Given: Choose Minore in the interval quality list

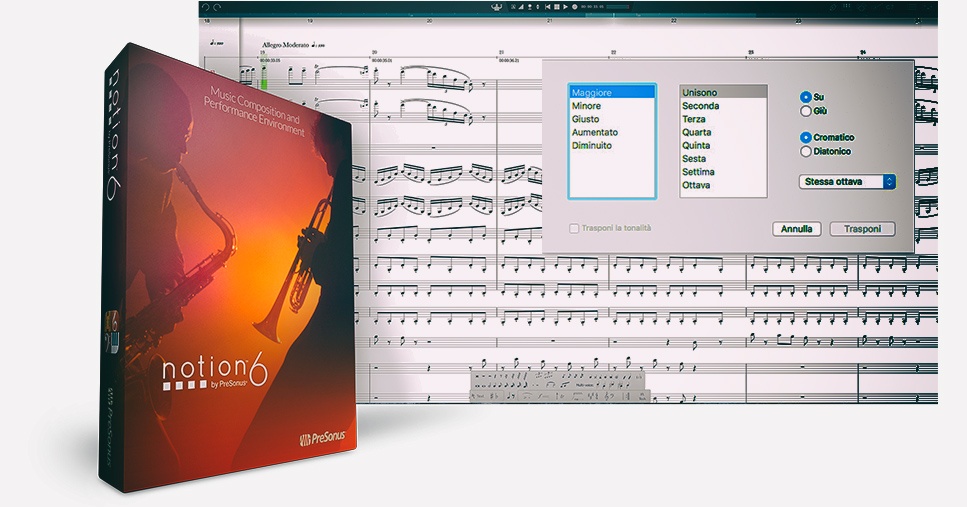Looking at the screenshot, I should tap(586, 106).
